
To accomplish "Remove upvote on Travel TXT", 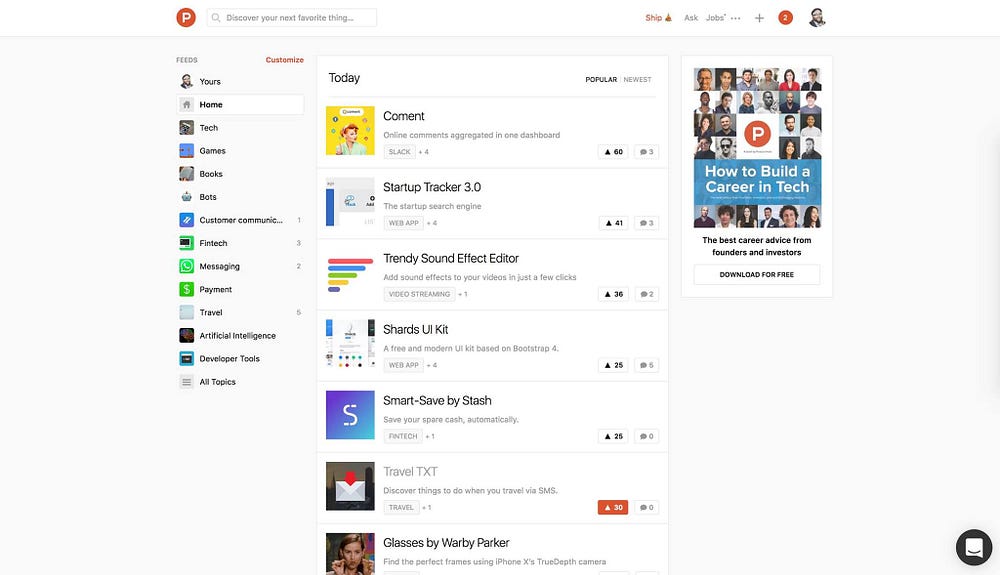I will pyautogui.click(x=613, y=507).
